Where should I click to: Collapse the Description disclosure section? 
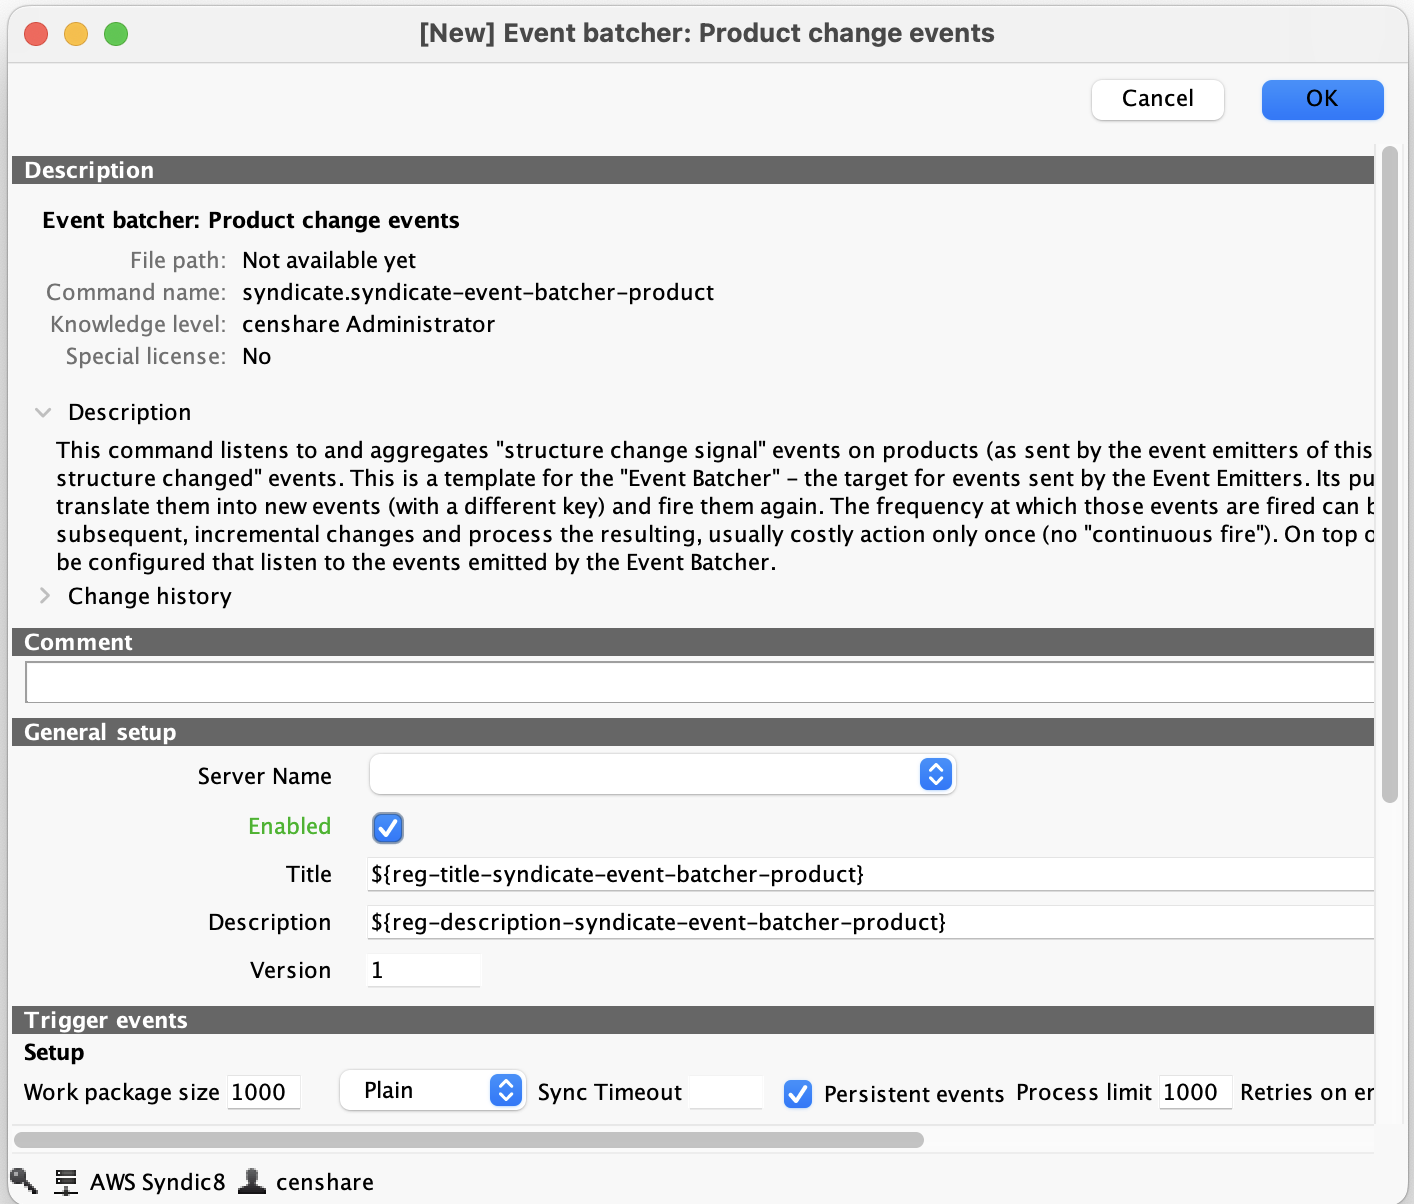[x=43, y=412]
